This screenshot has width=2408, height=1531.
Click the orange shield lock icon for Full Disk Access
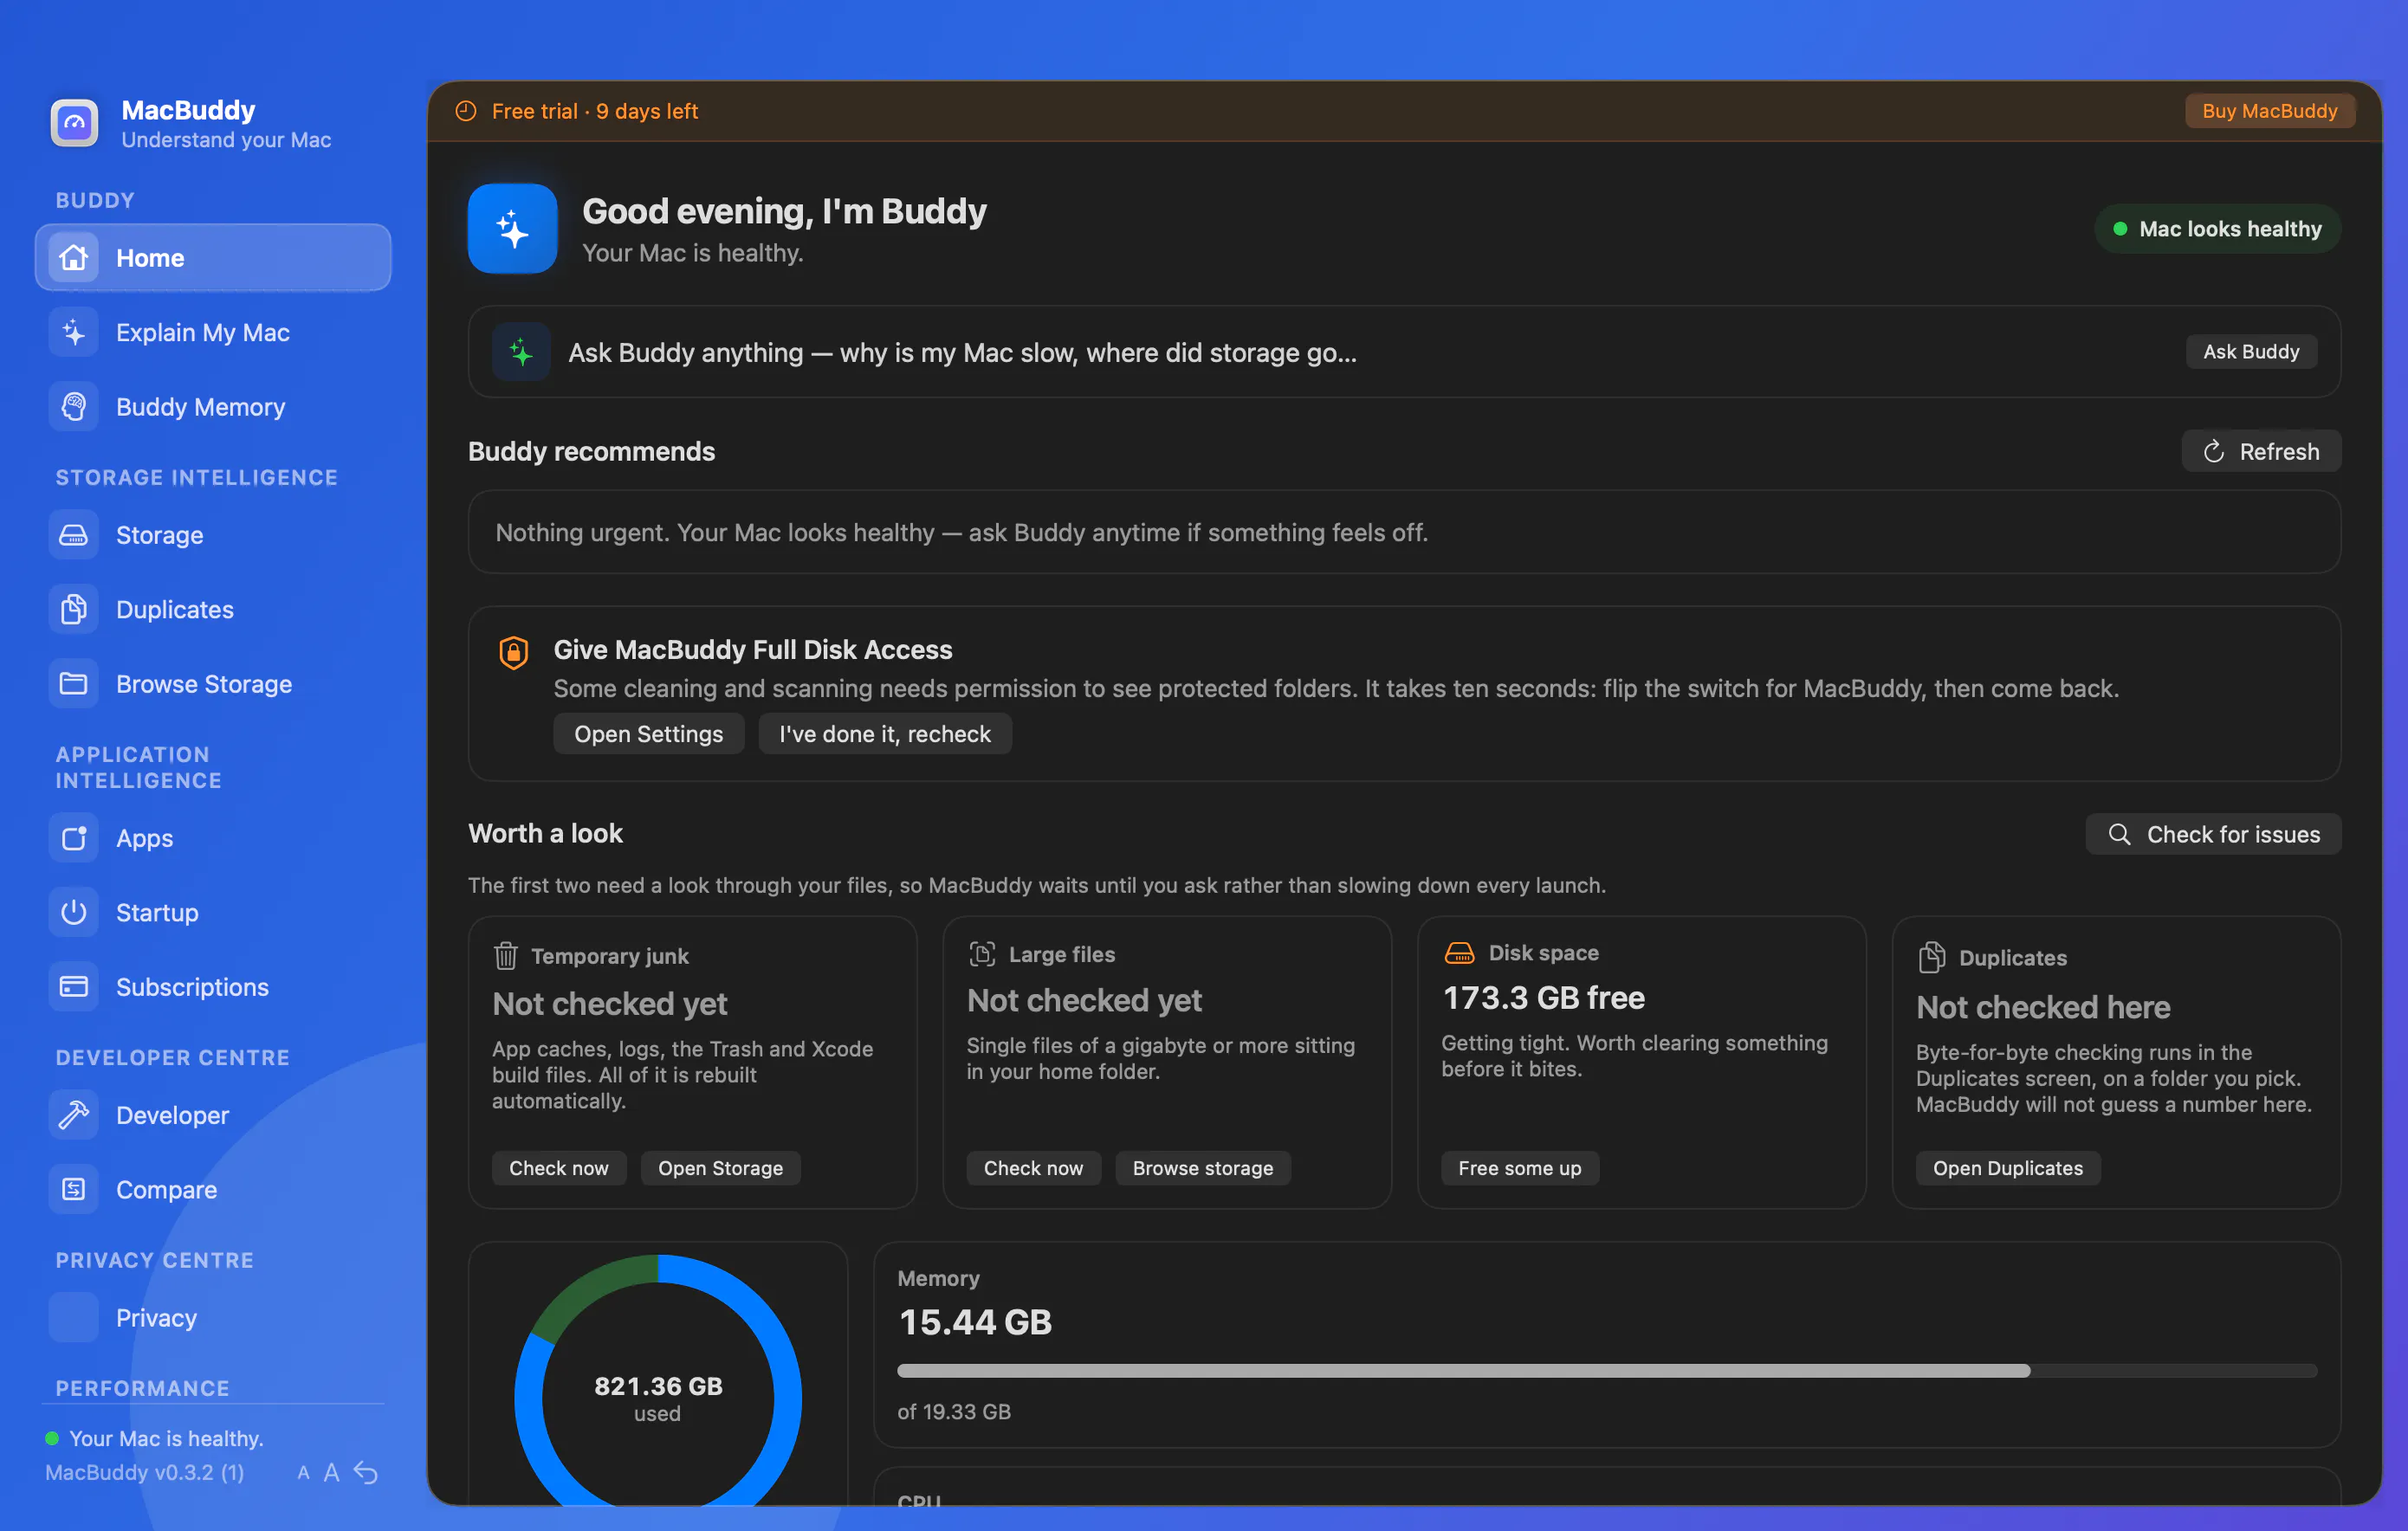click(514, 652)
